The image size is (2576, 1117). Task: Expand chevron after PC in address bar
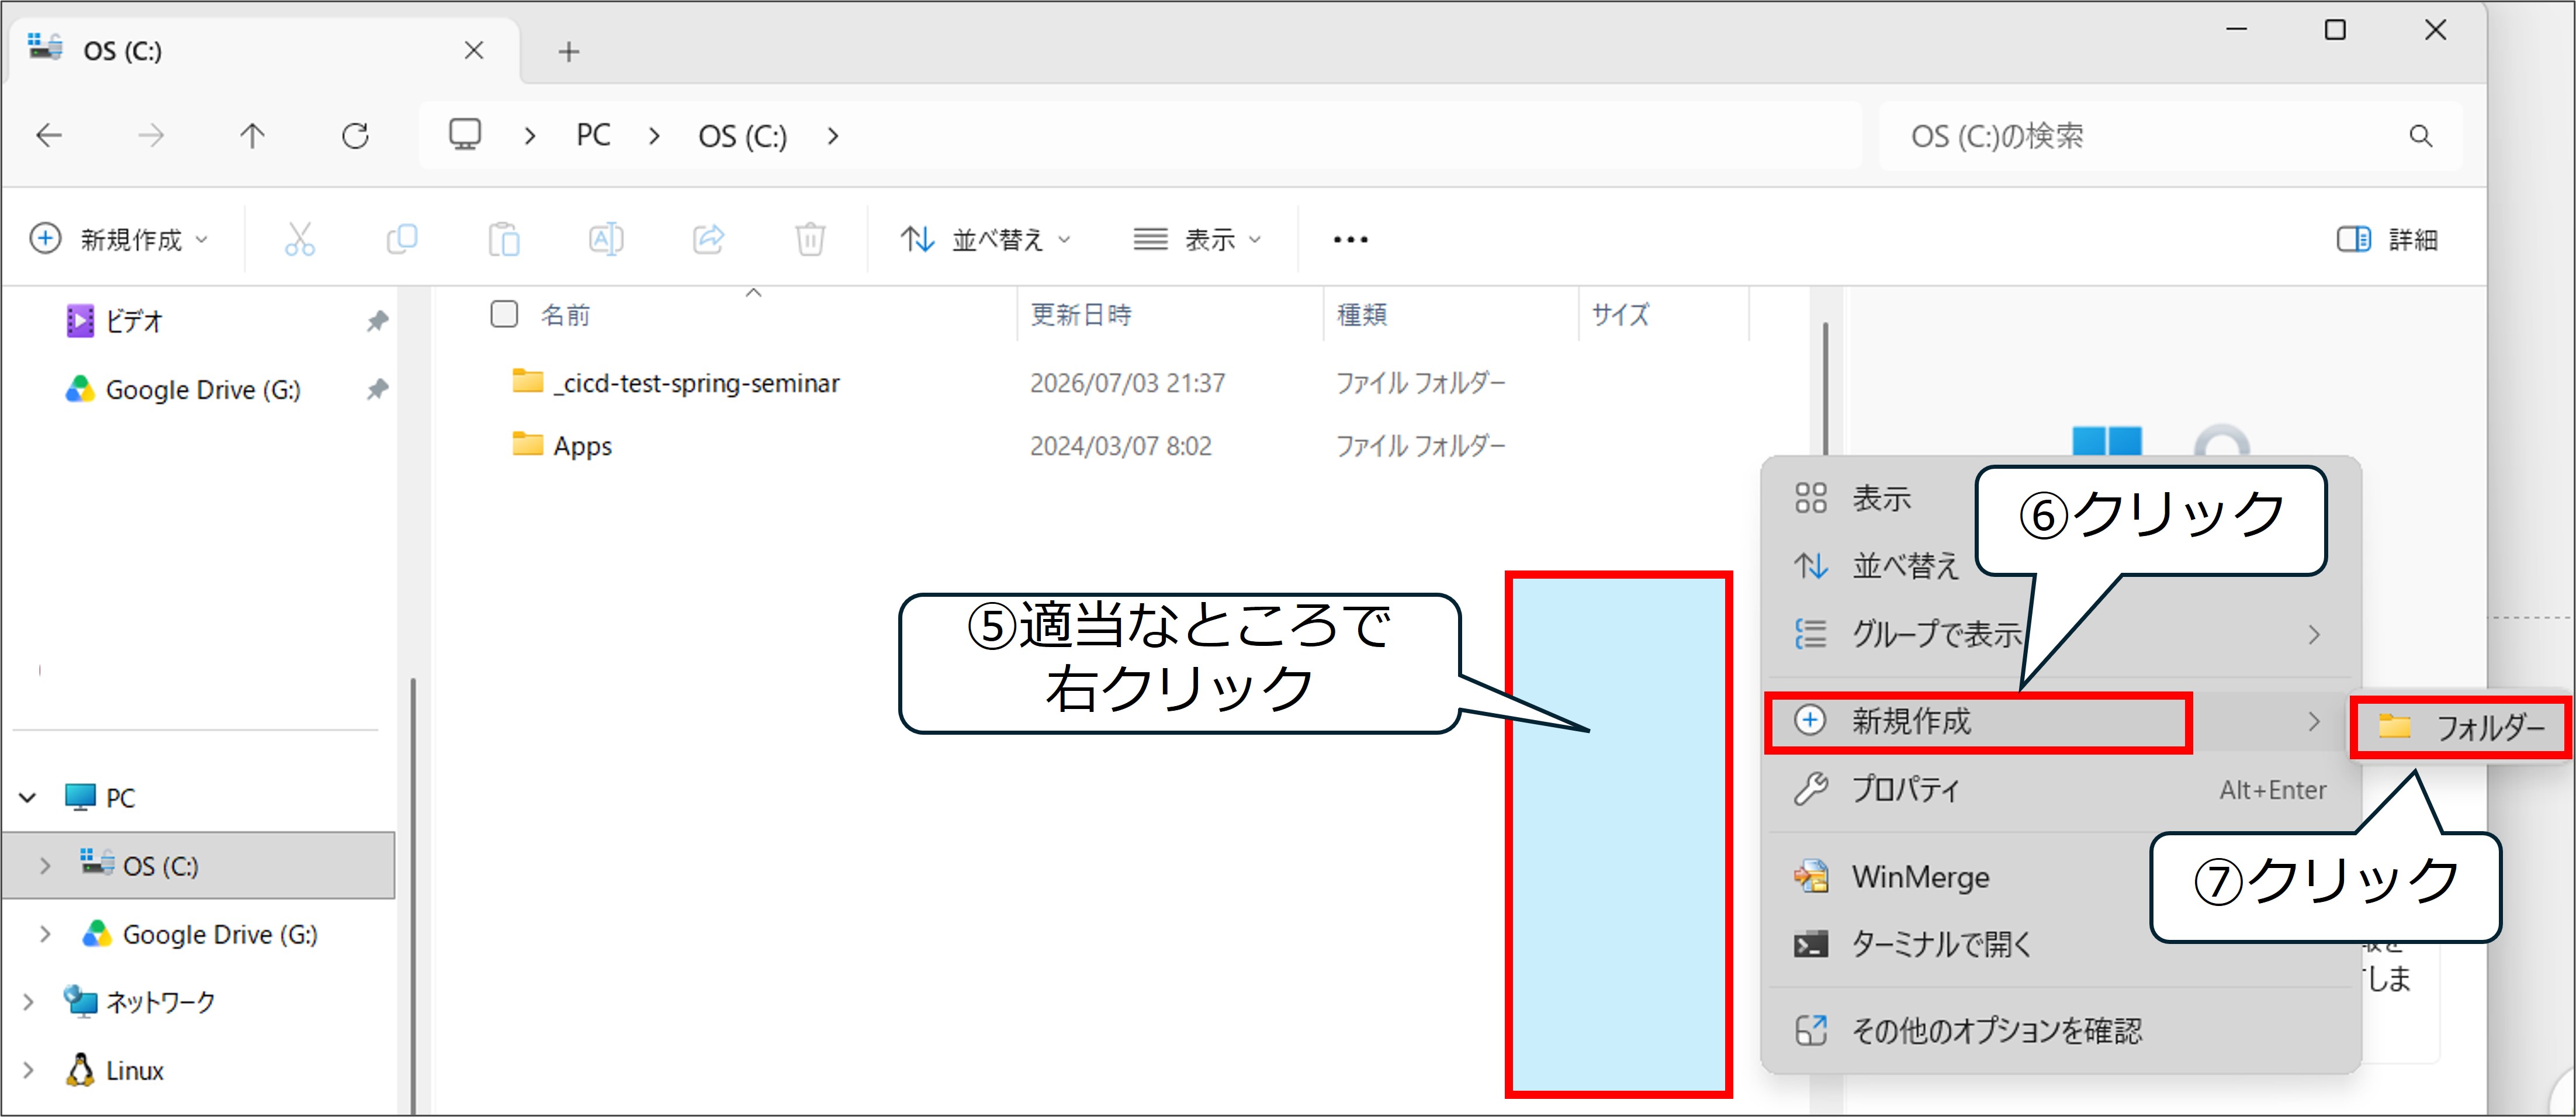(654, 136)
